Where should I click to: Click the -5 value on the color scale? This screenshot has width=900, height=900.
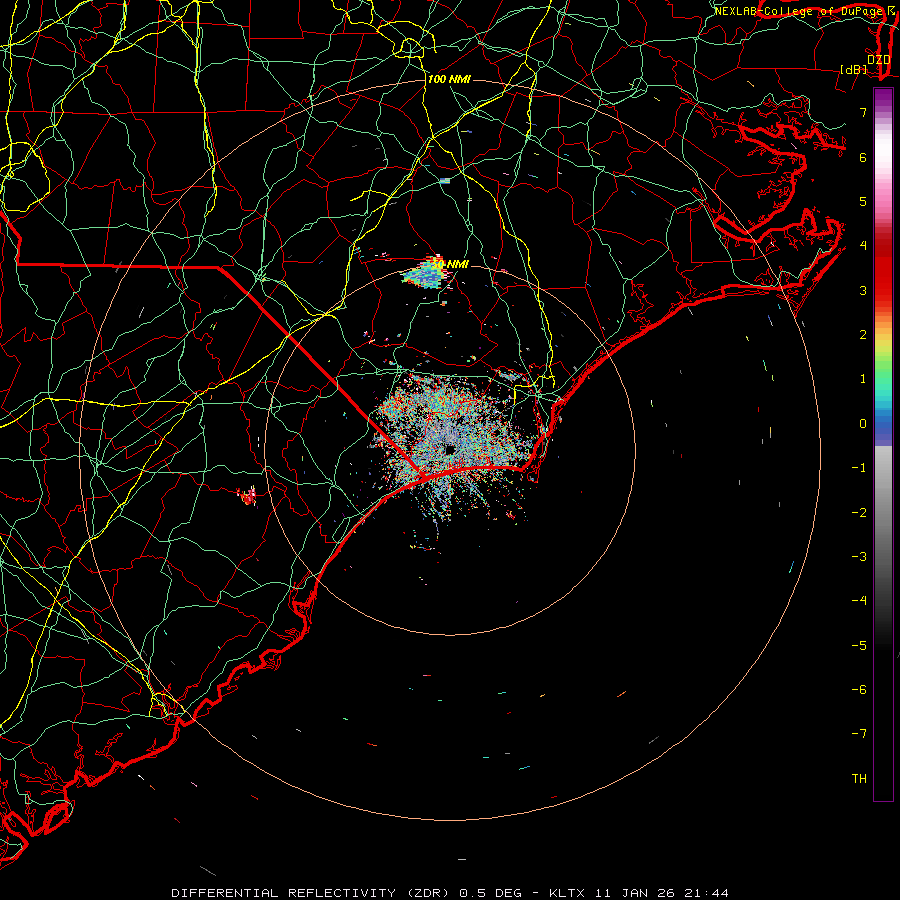[x=859, y=645]
